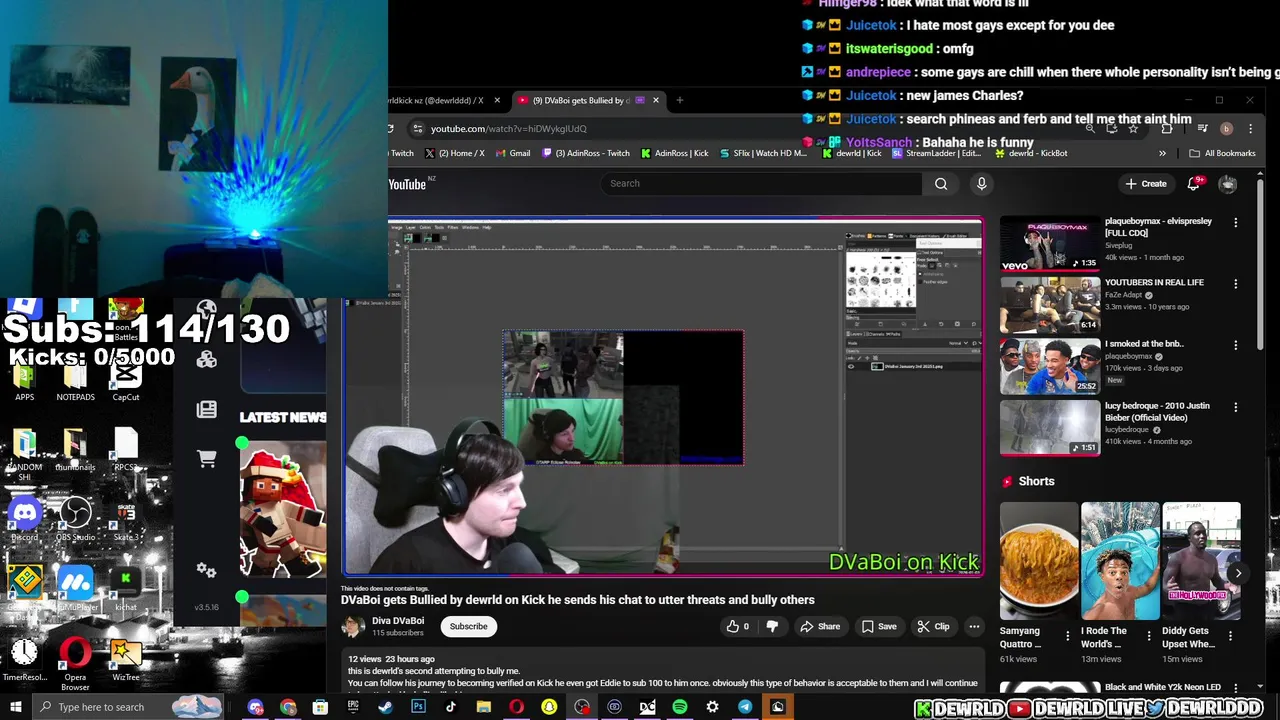Click the YouTube search field
The image size is (1280, 720).
(760, 183)
